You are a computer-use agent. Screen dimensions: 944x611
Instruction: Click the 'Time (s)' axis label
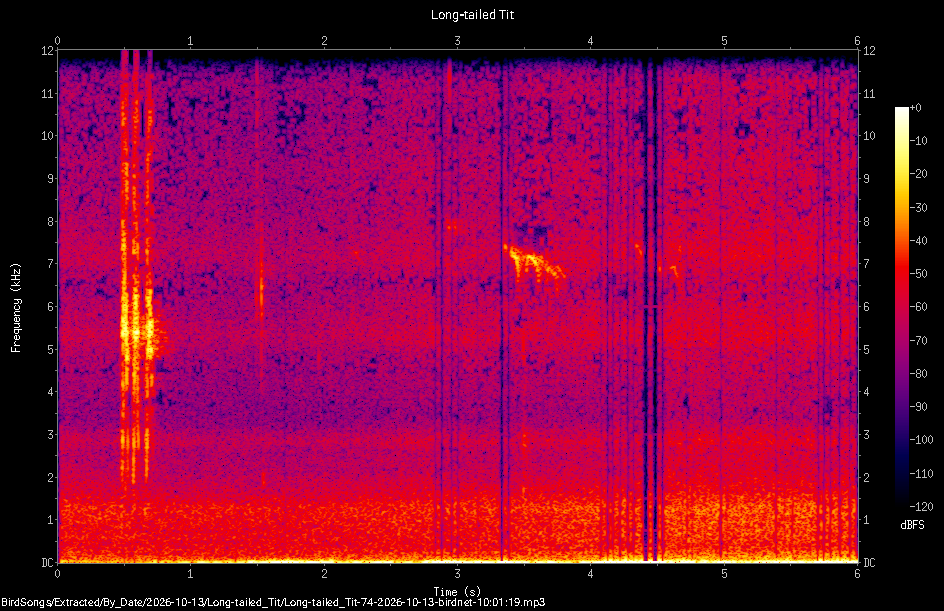click(x=457, y=592)
